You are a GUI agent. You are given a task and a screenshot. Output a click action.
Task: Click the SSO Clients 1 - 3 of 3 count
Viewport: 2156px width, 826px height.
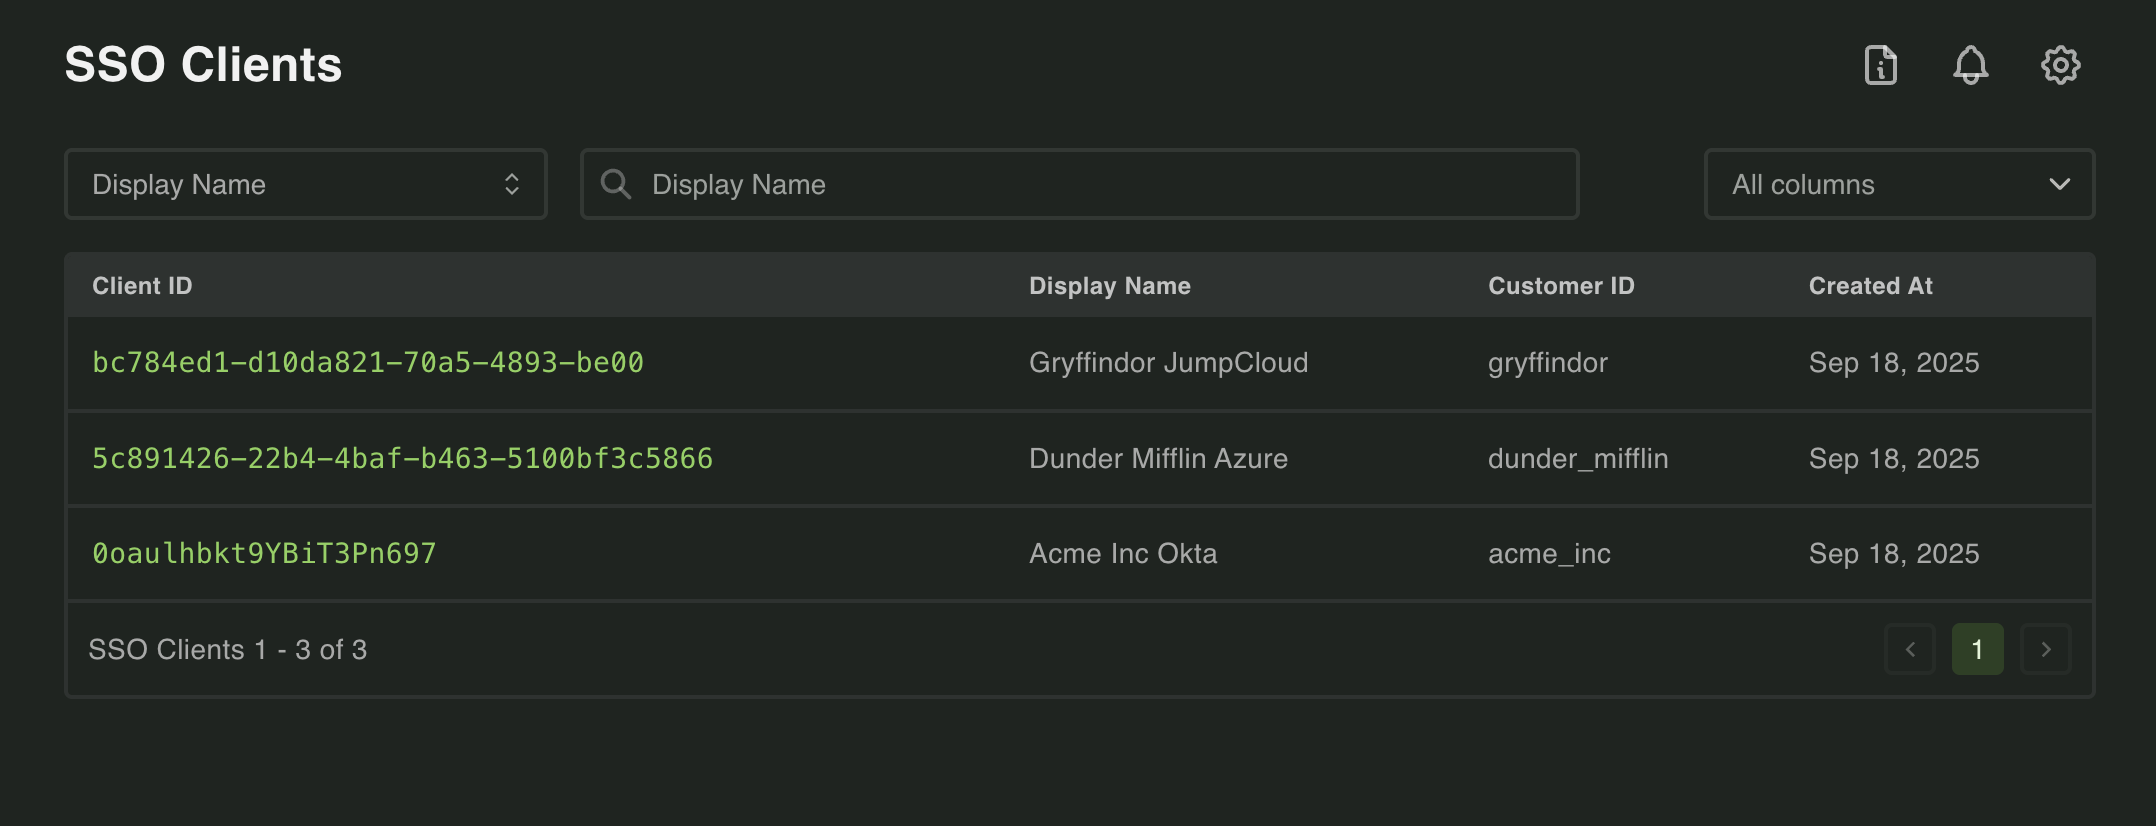[228, 649]
